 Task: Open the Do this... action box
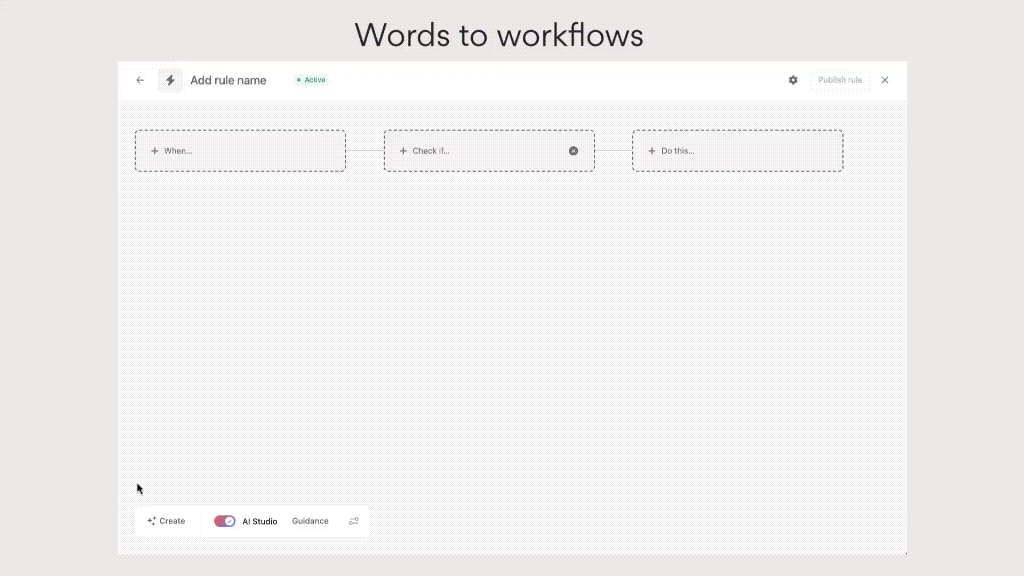737,151
